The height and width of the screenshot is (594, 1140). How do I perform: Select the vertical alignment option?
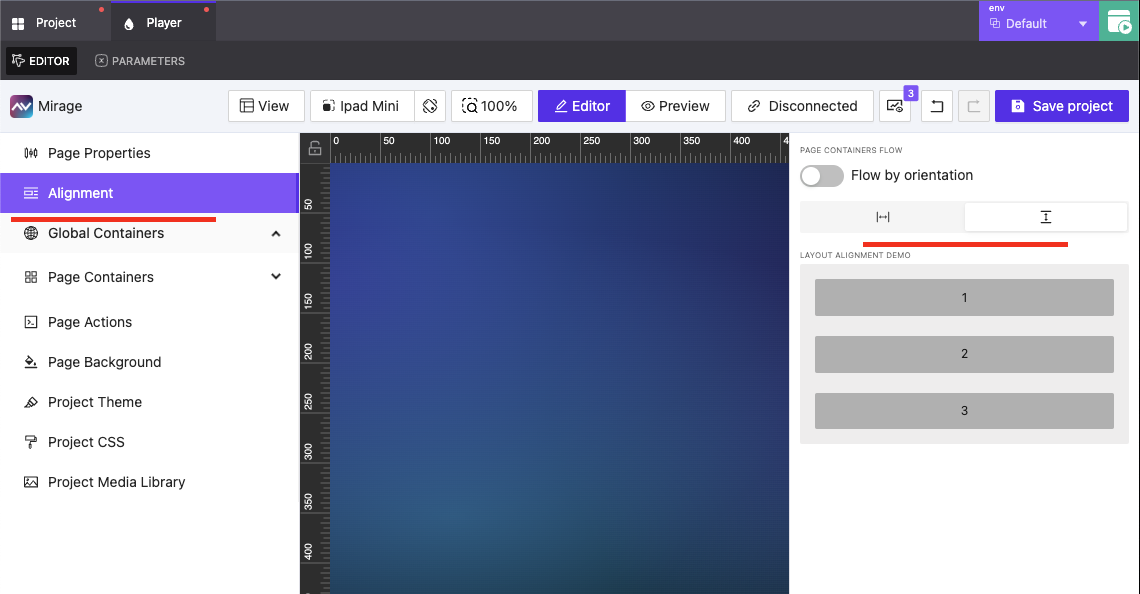click(x=1045, y=216)
